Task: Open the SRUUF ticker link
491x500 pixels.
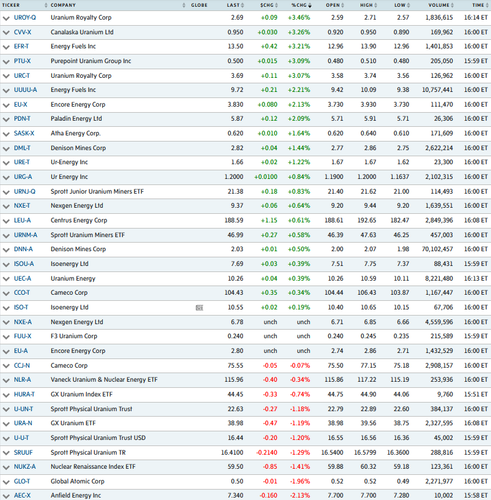Action: coord(23,453)
